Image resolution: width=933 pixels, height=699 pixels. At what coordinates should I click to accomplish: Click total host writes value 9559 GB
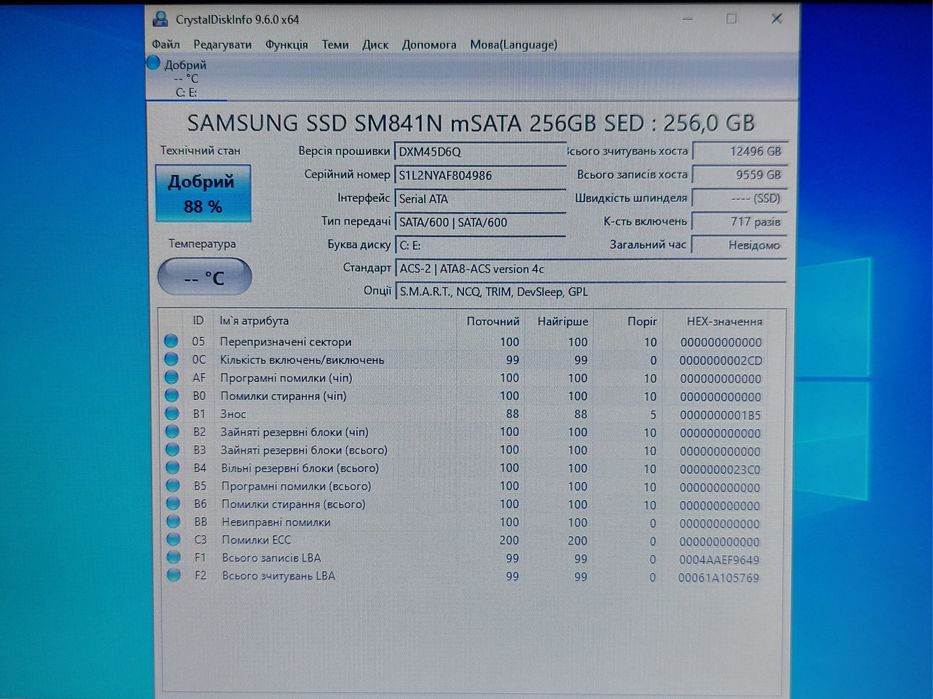tap(740, 174)
